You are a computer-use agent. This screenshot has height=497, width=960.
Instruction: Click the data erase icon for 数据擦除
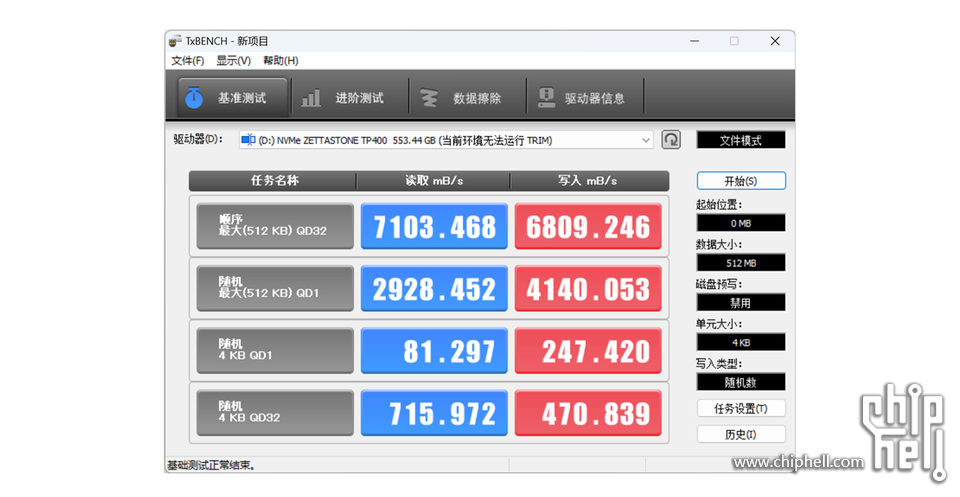tap(430, 98)
